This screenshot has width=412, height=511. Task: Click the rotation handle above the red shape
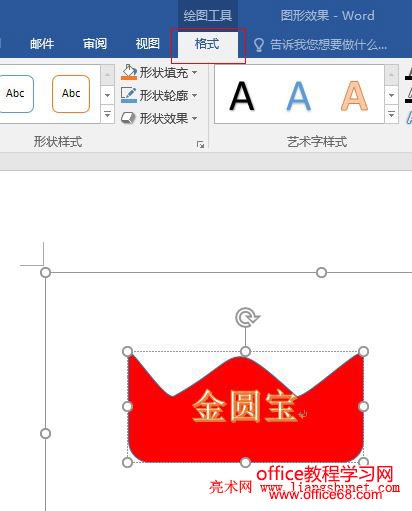(246, 317)
